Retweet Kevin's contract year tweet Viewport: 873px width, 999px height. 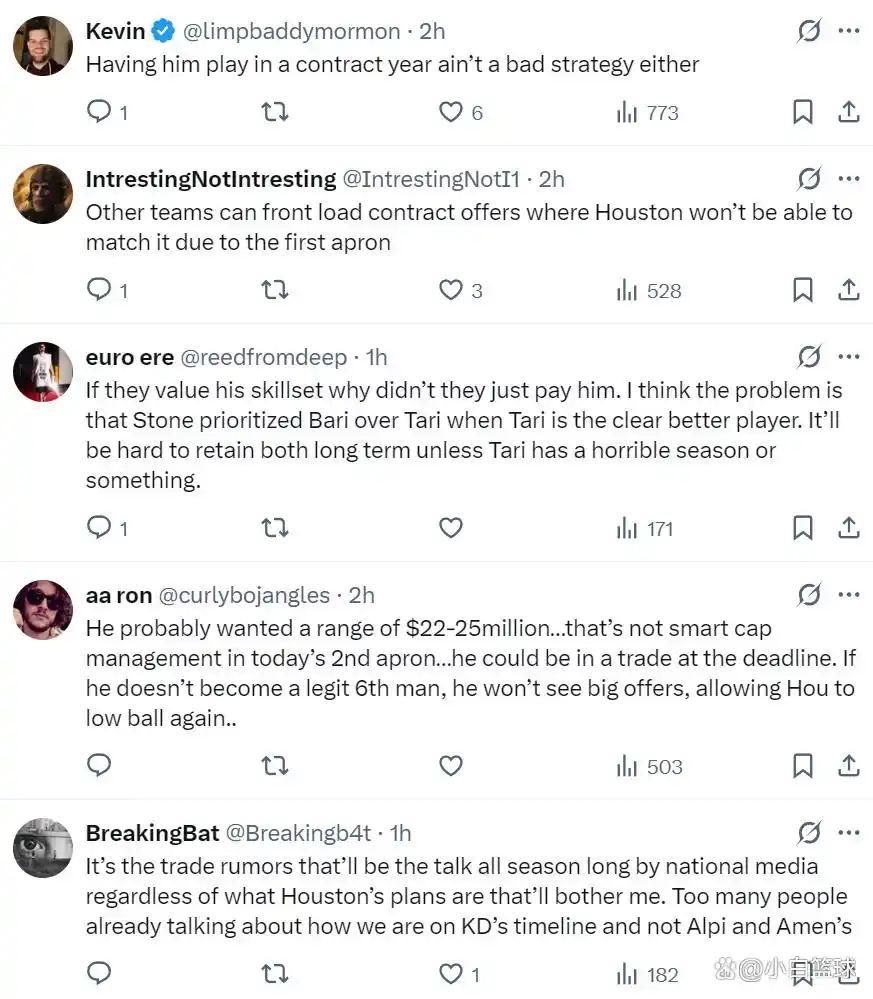point(274,112)
